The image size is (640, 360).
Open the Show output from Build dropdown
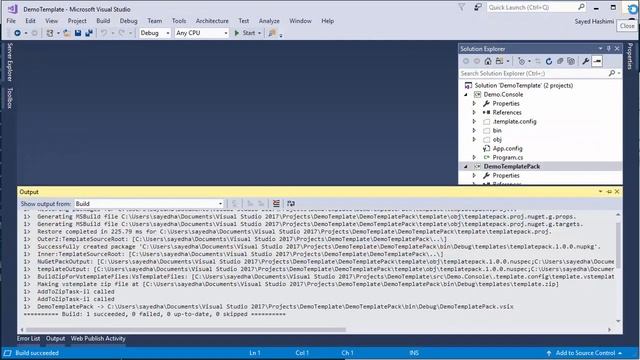(x=149, y=204)
